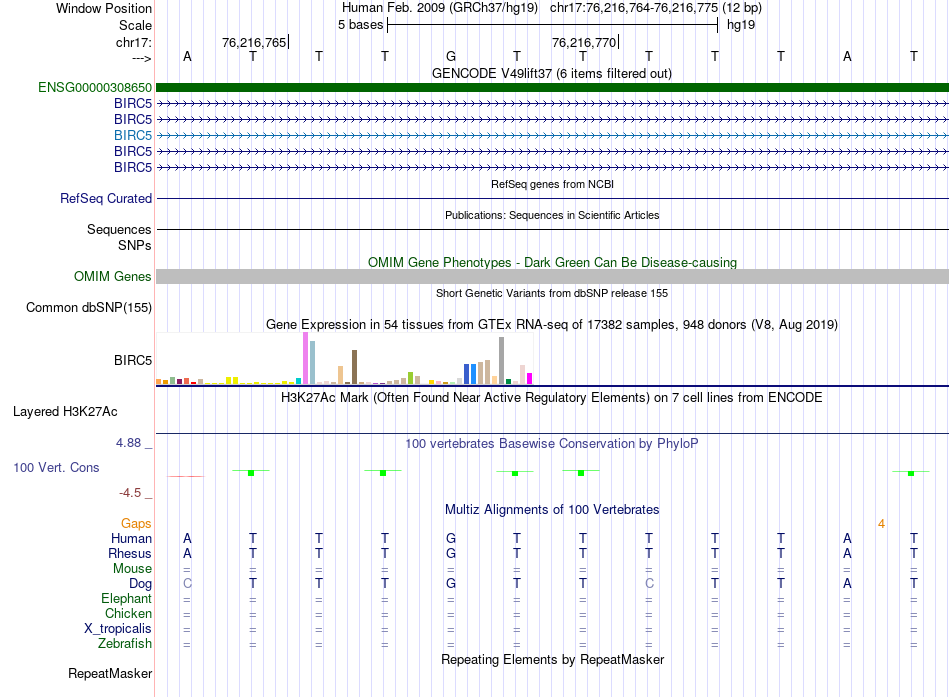Click the Elephant species label
Screen dimensions: 950x697
click(127, 599)
